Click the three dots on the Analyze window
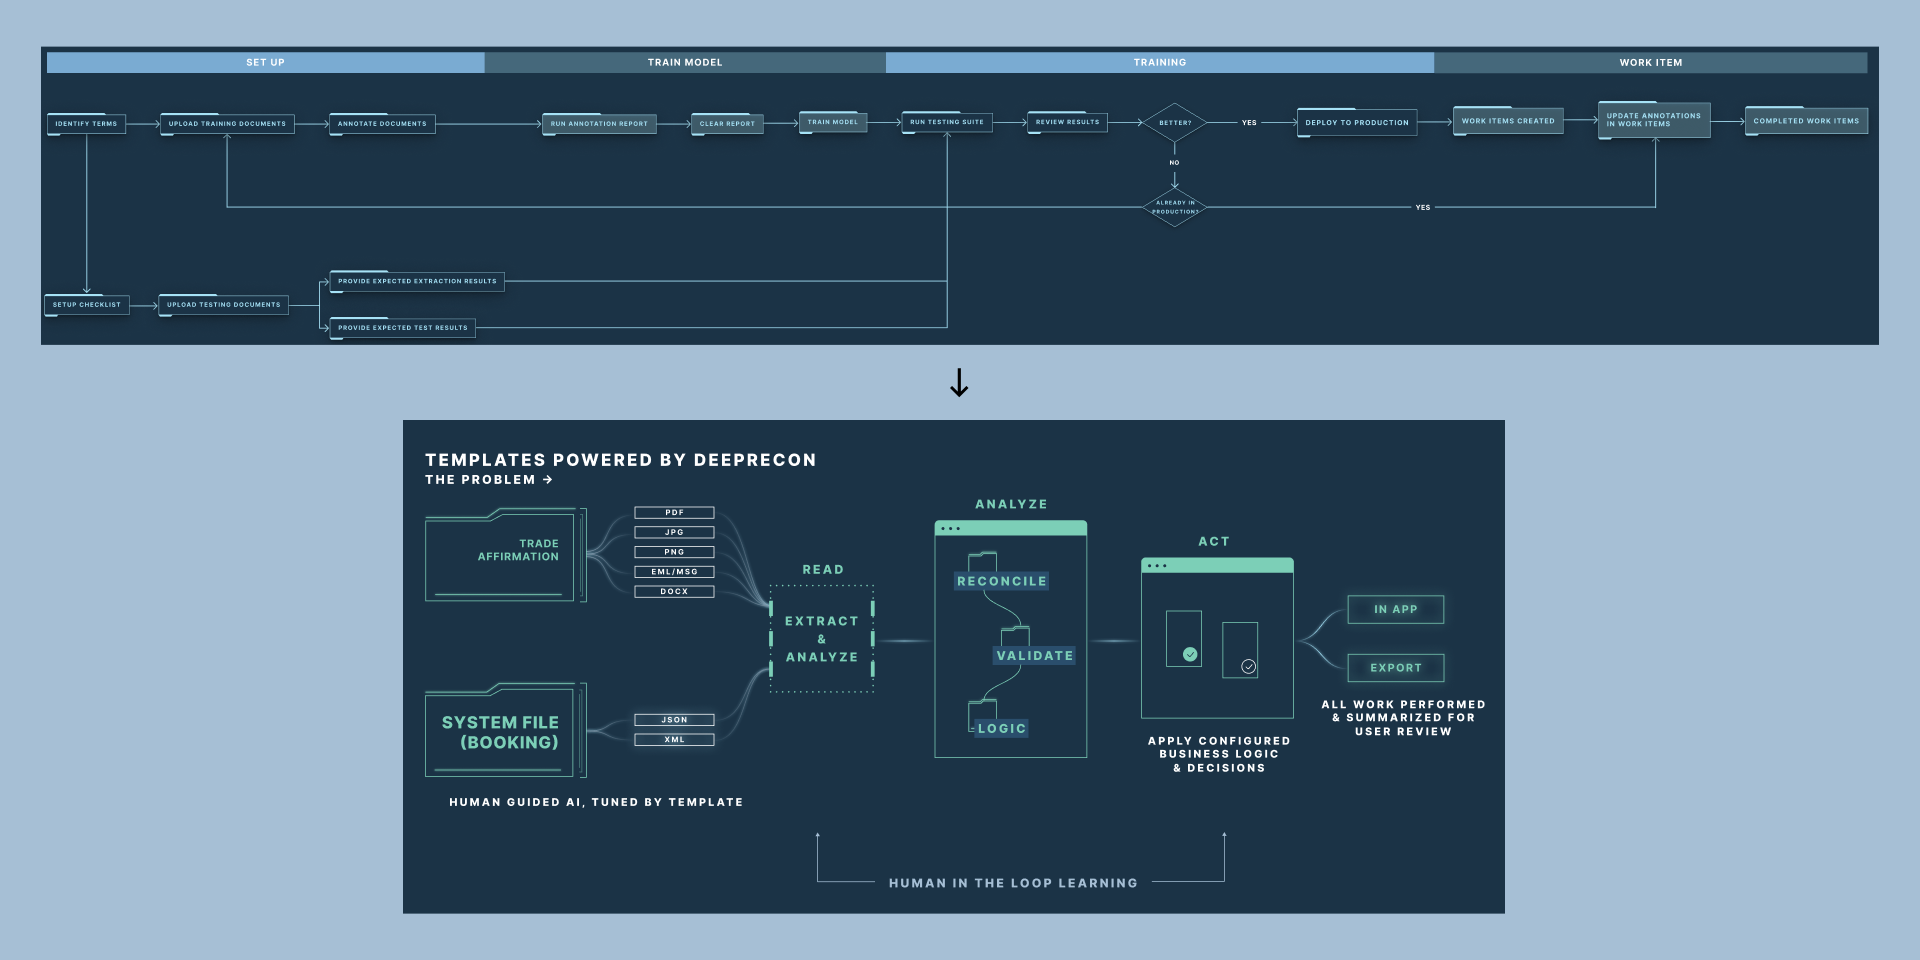1920x960 pixels. [x=951, y=529]
